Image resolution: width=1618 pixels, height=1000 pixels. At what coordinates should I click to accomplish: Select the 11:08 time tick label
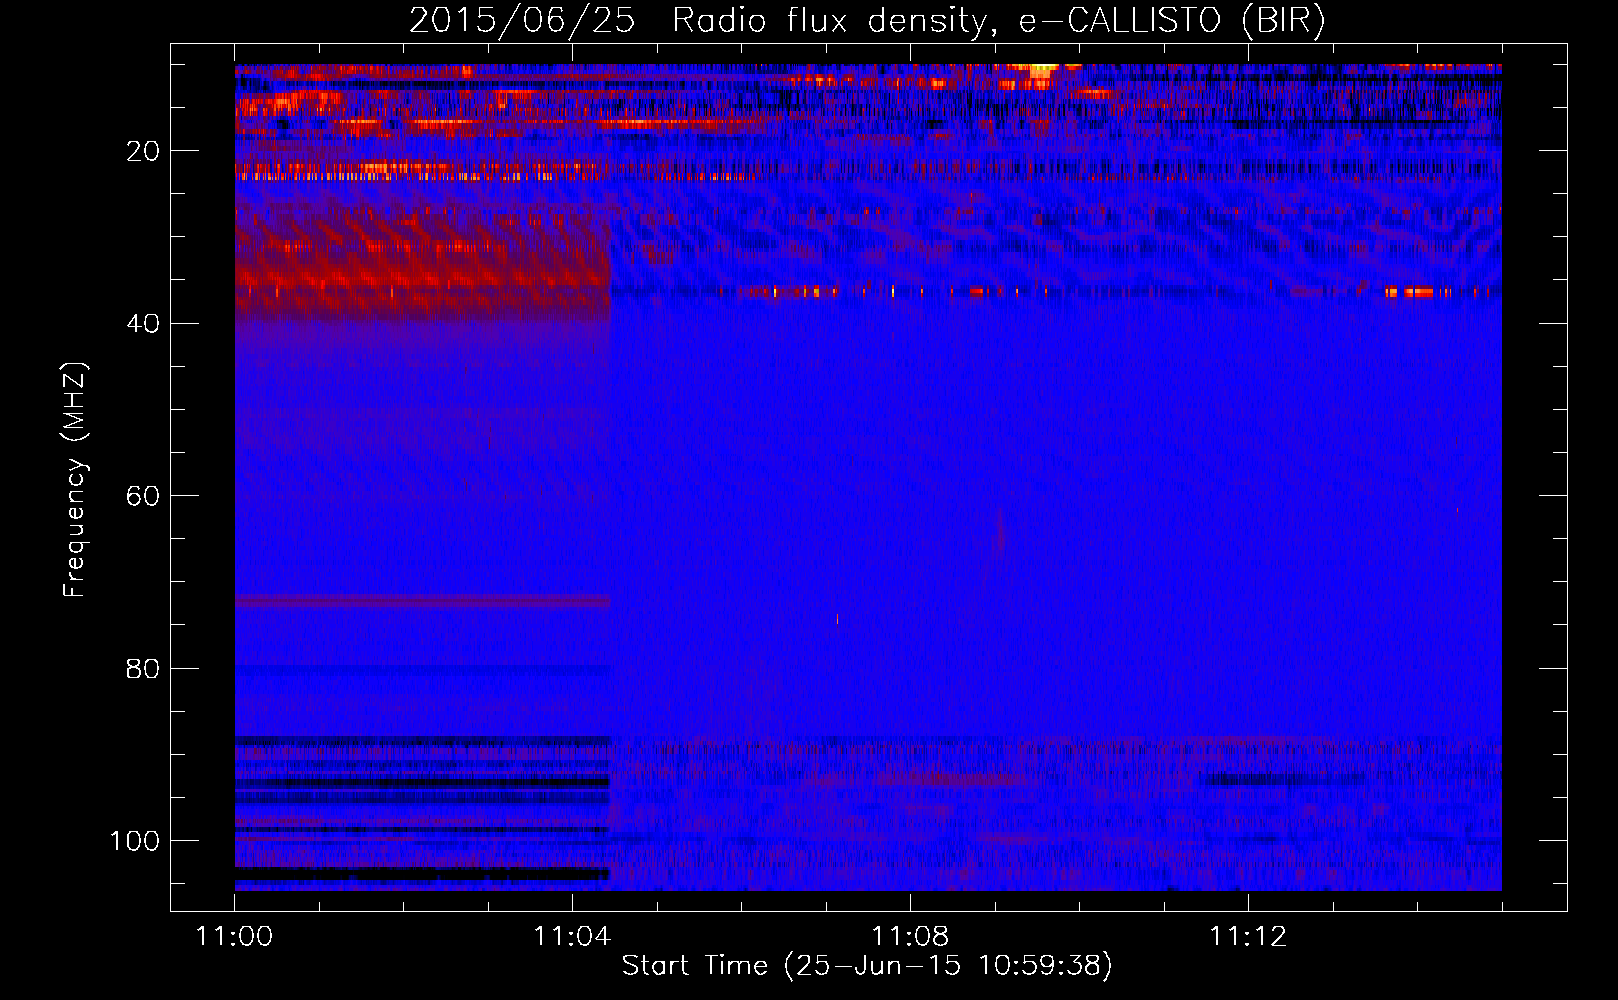(x=910, y=937)
